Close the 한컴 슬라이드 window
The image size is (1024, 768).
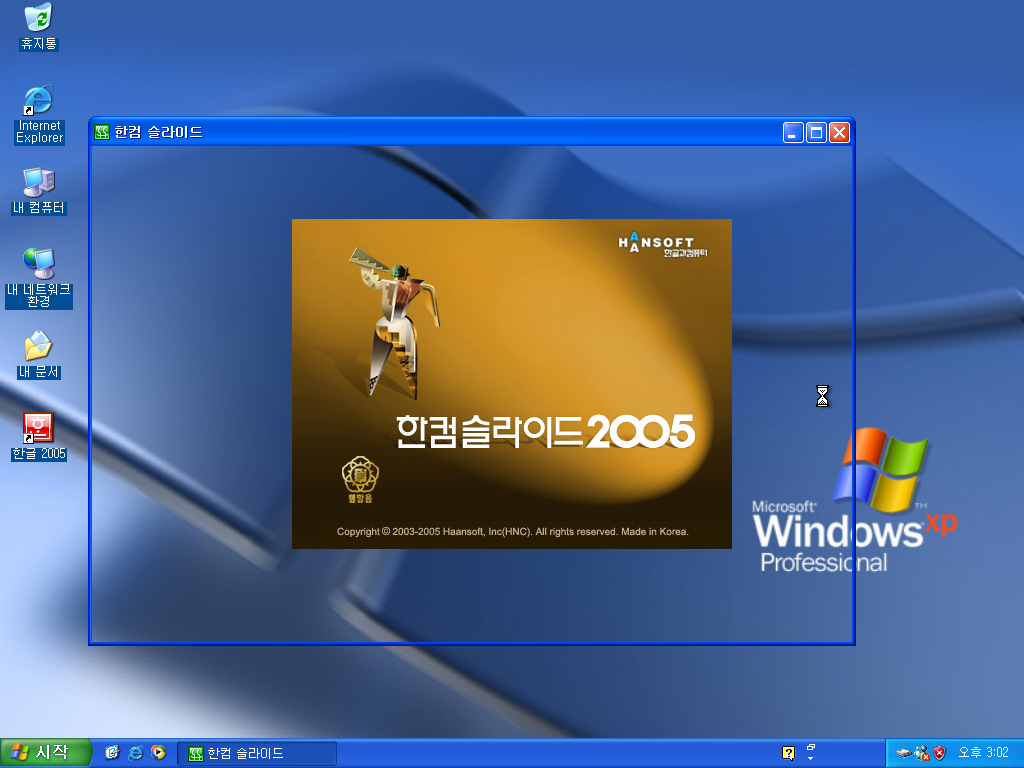coord(839,133)
